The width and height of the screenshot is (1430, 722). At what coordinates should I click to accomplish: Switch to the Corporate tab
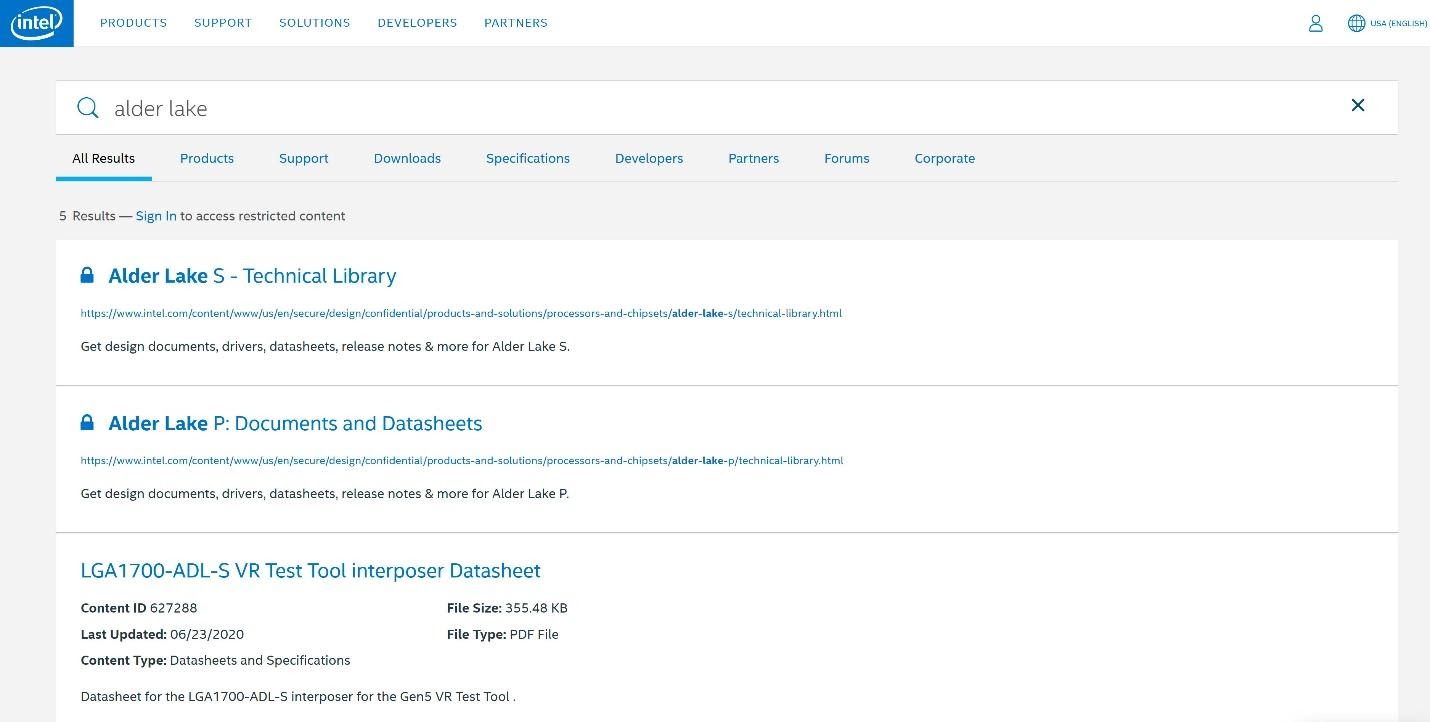[945, 158]
